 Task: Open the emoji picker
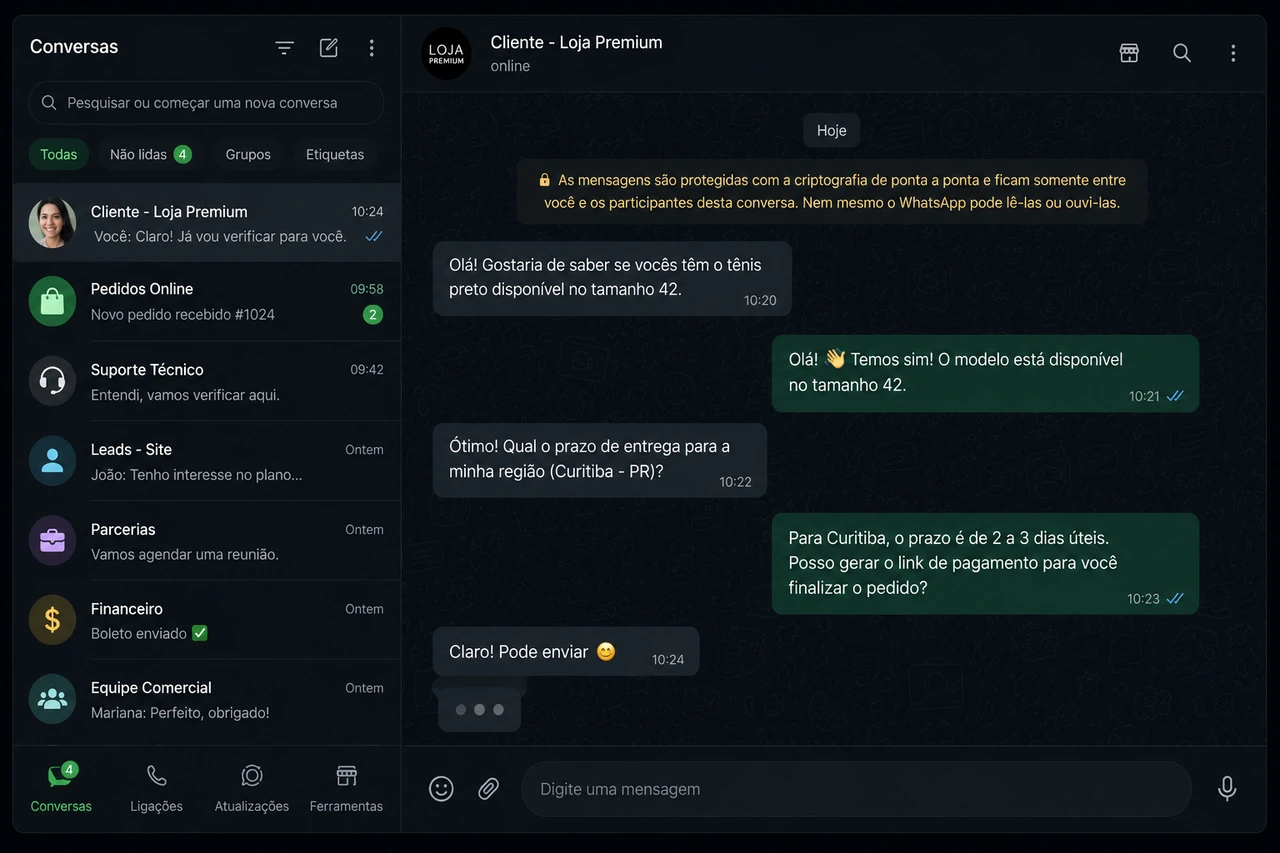click(x=441, y=789)
